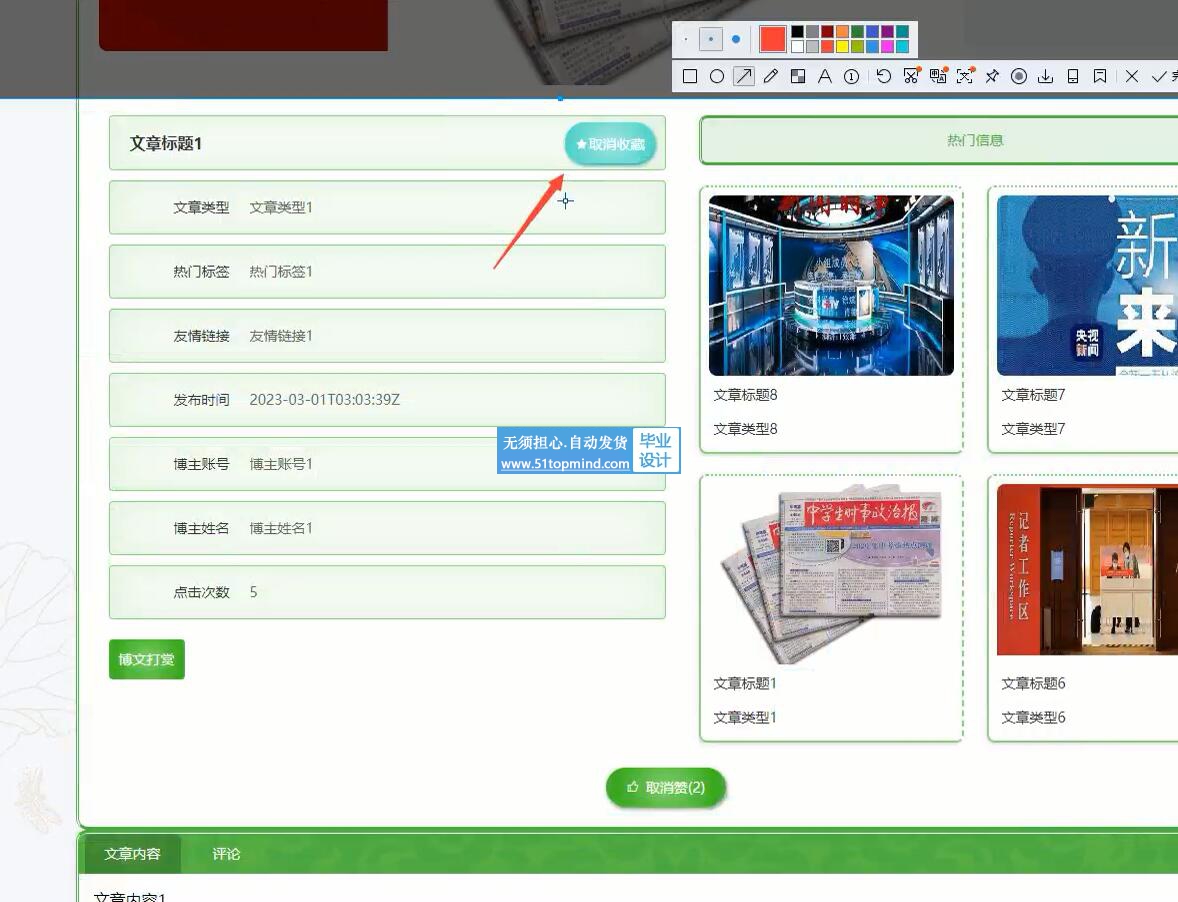Select the rectangle annotation tool
Viewport: 1178px width, 902px height.
coord(690,77)
